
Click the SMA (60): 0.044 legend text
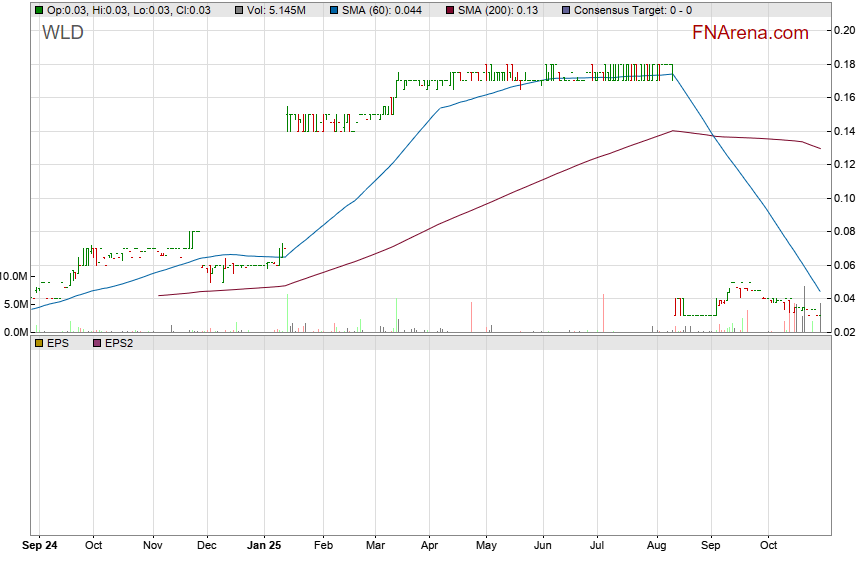[x=383, y=10]
